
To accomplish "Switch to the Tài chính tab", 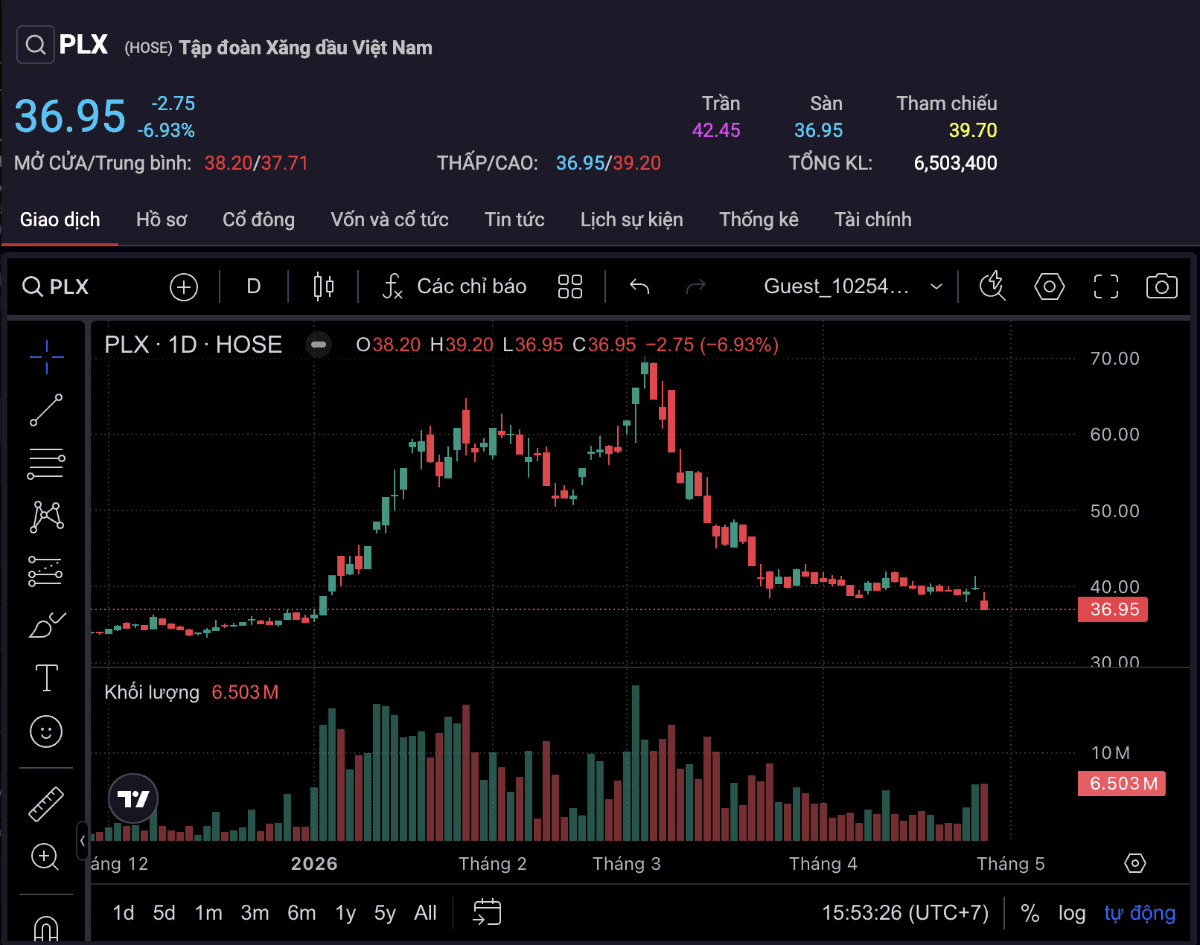I will pyautogui.click(x=872, y=219).
